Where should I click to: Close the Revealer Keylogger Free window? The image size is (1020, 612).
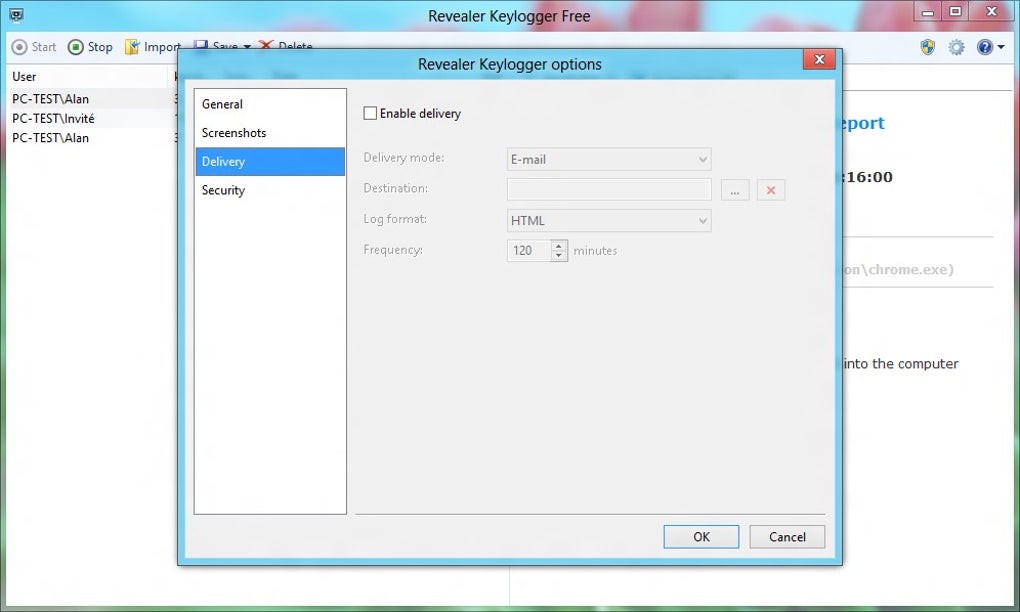pyautogui.click(x=992, y=11)
